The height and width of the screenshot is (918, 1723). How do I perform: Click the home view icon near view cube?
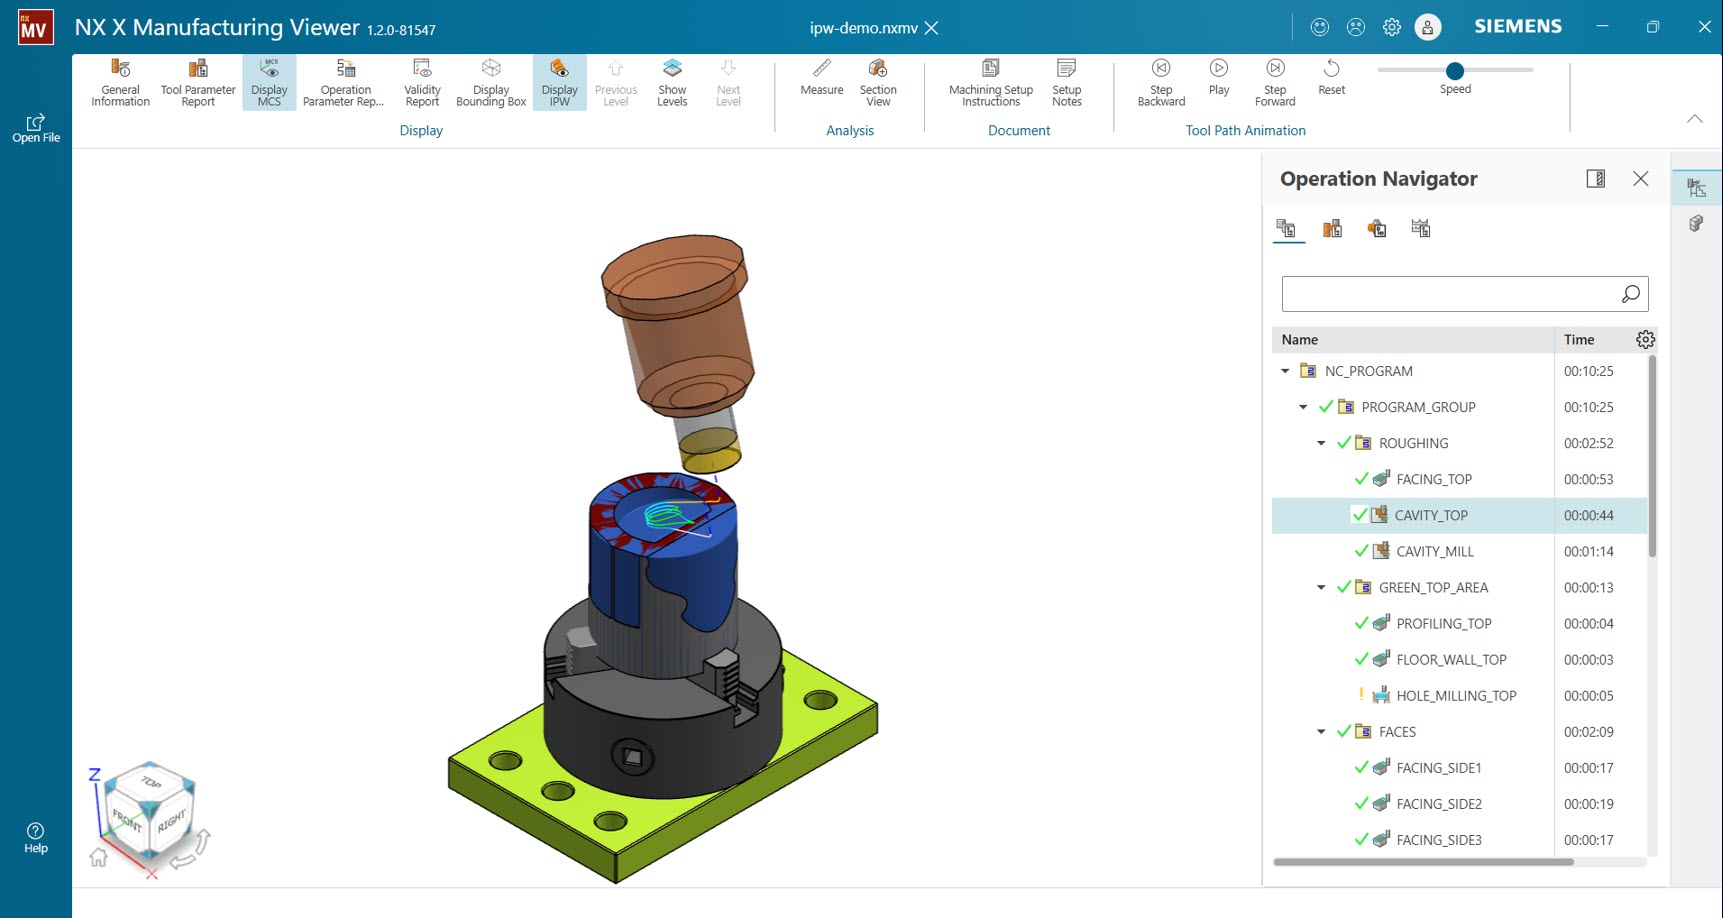98,857
